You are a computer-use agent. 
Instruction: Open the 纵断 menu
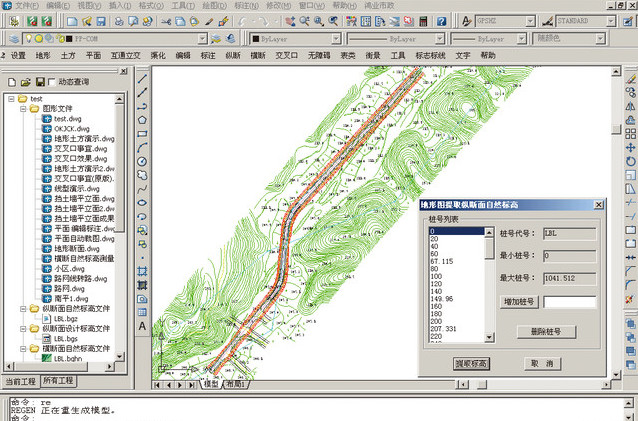point(233,55)
